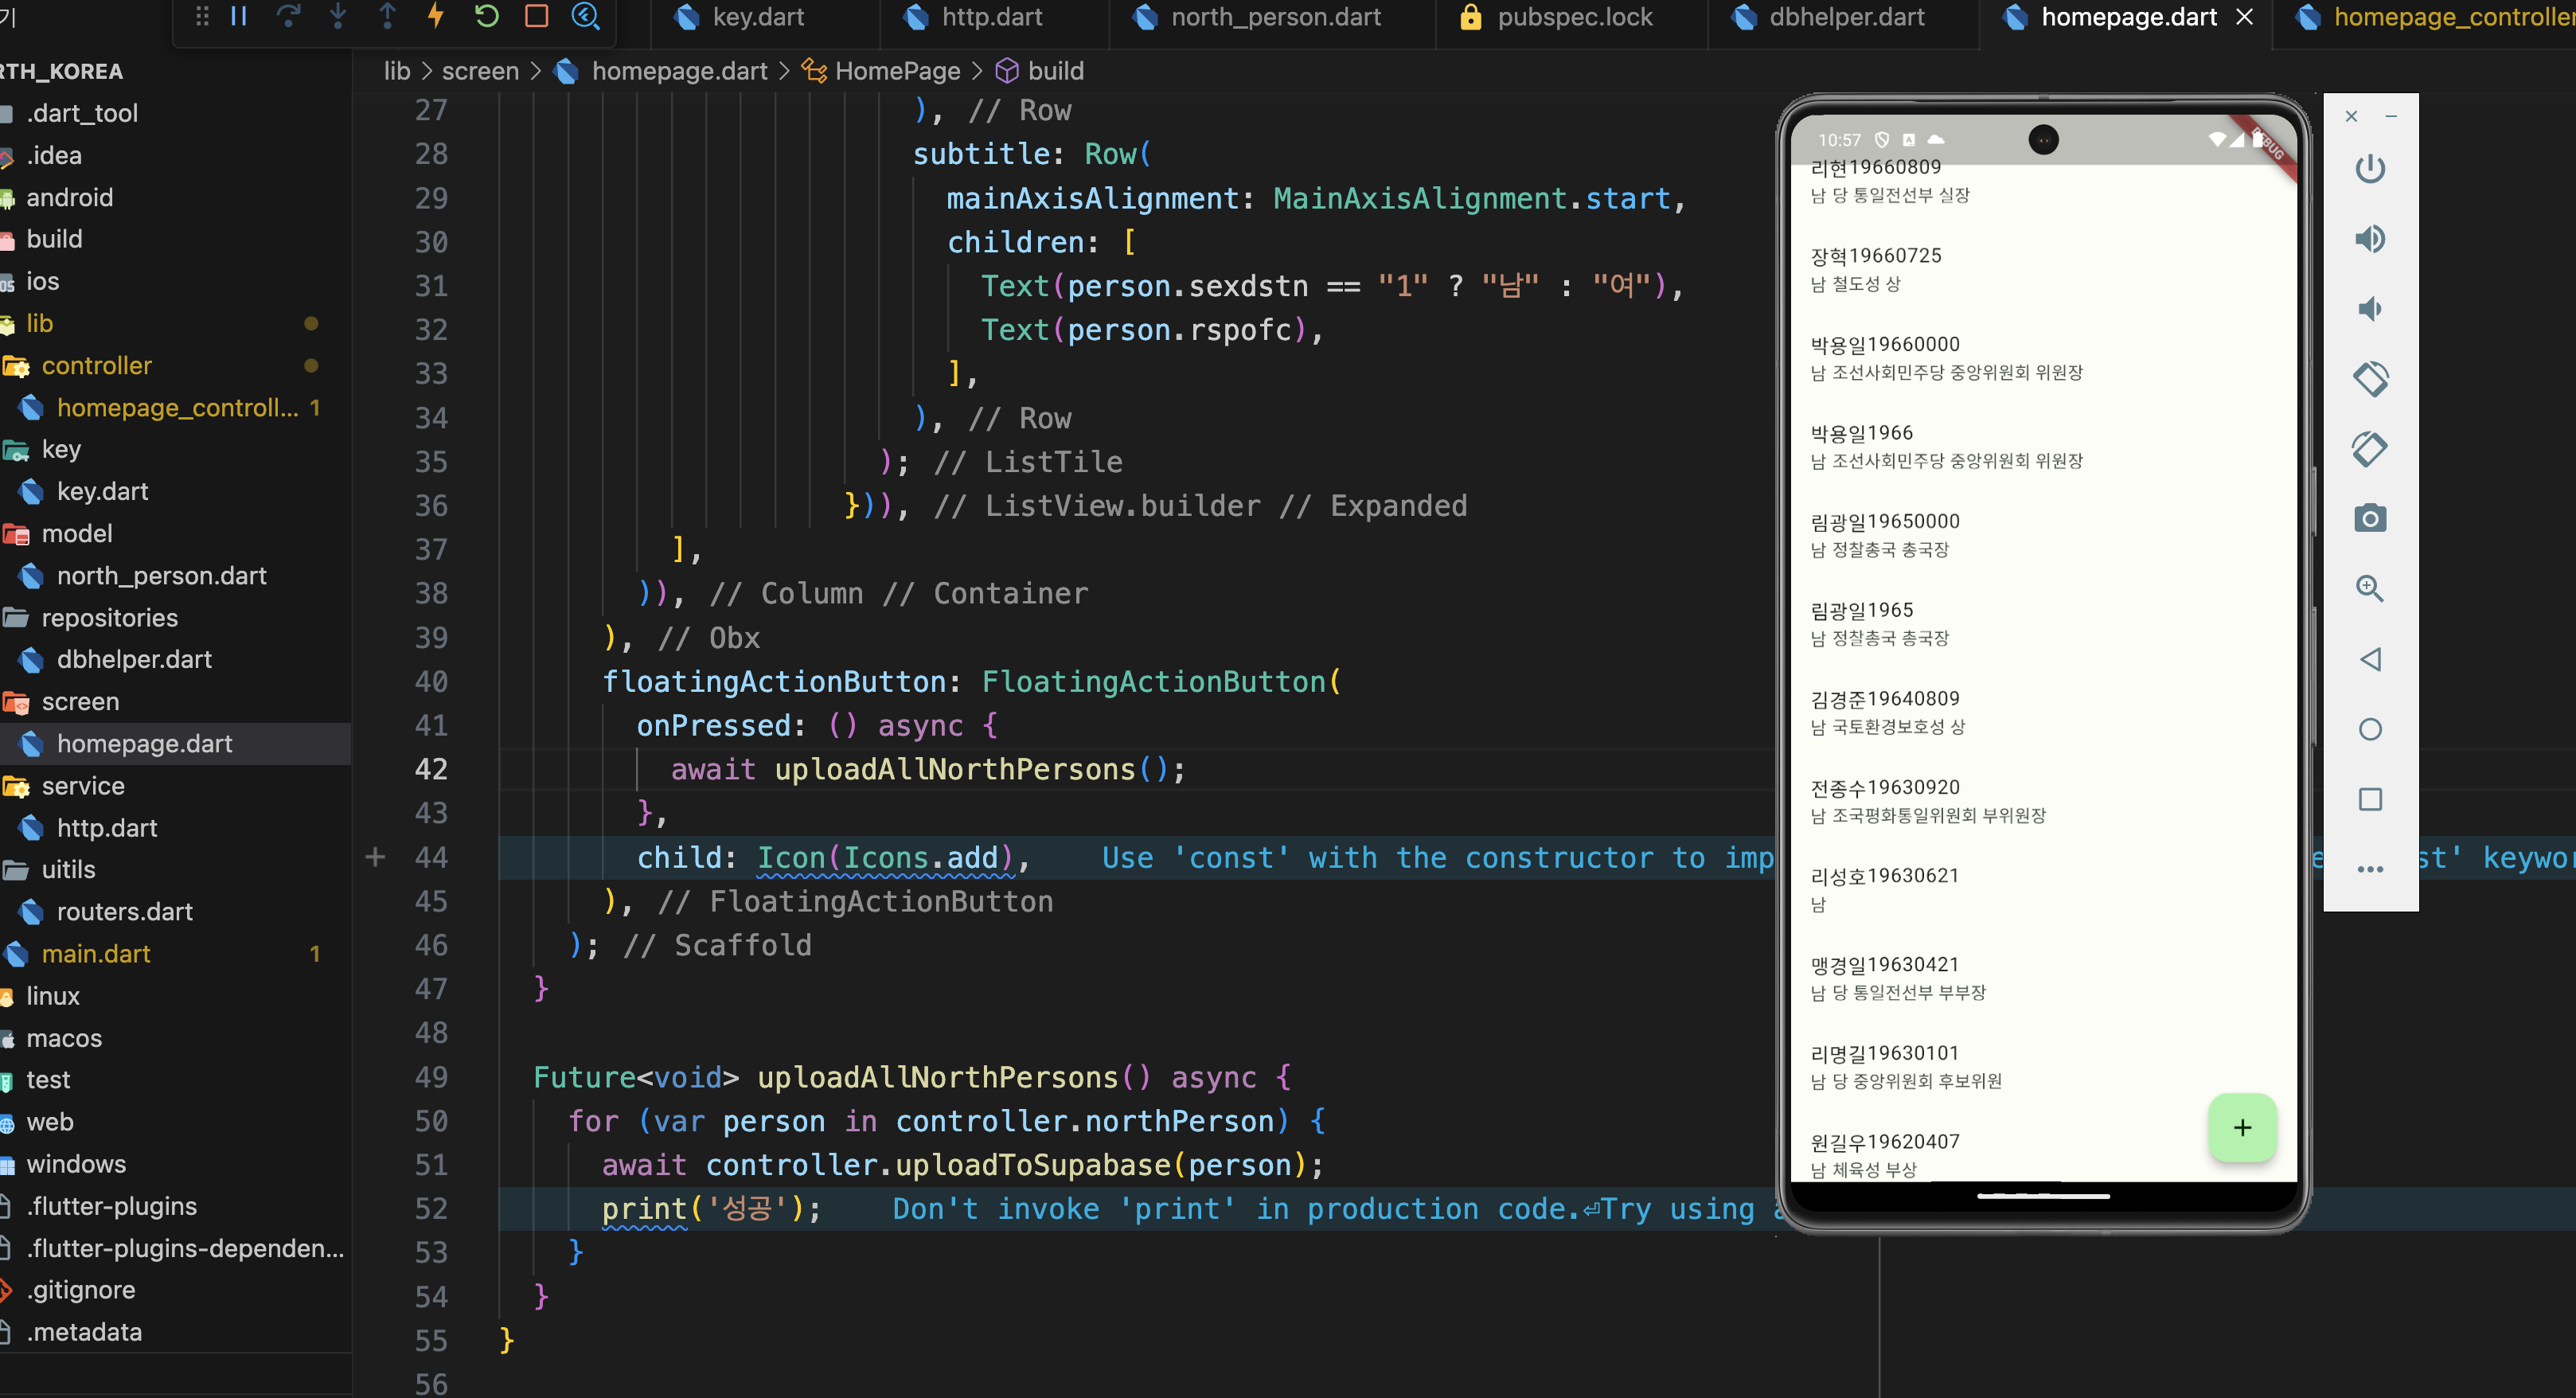Collapse the controller folder
The image size is (2576, 1398).
click(x=96, y=366)
